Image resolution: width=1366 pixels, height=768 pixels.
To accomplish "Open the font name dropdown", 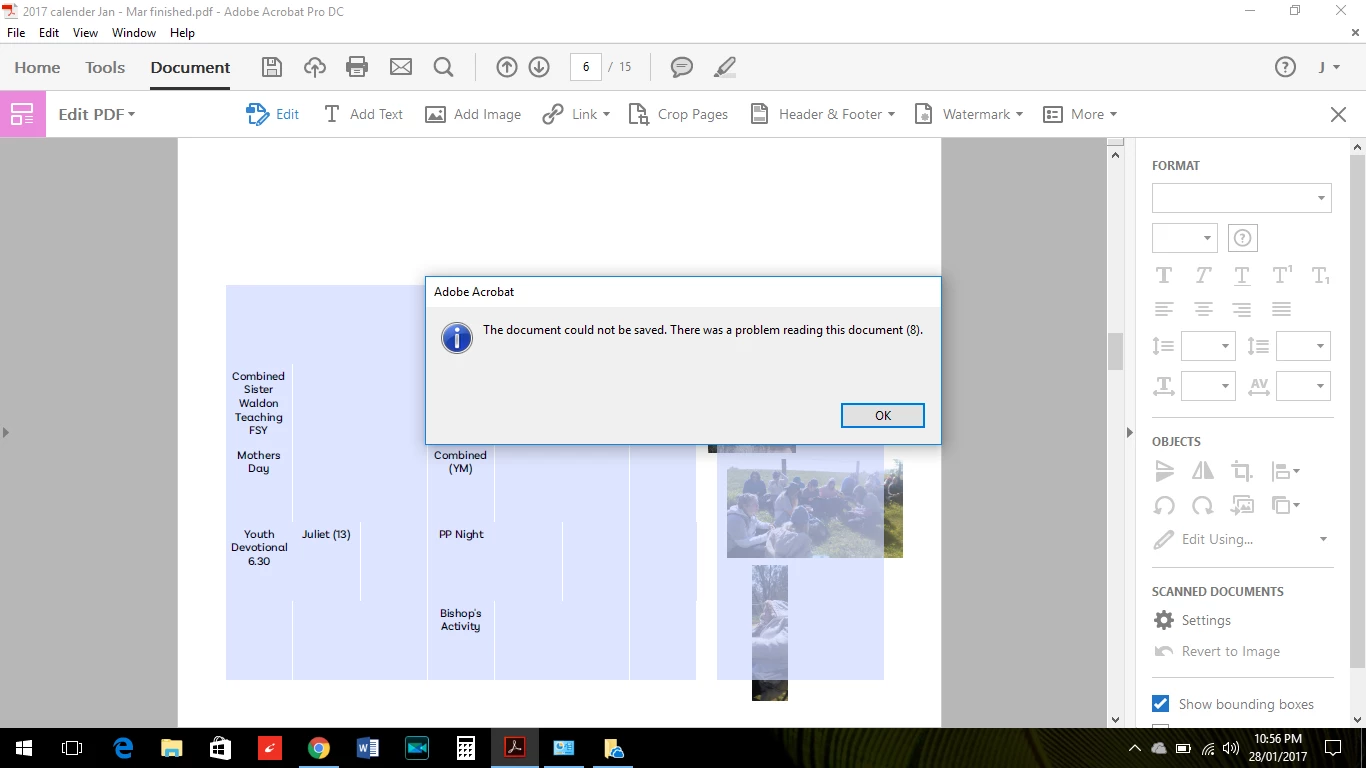I will pos(1241,198).
